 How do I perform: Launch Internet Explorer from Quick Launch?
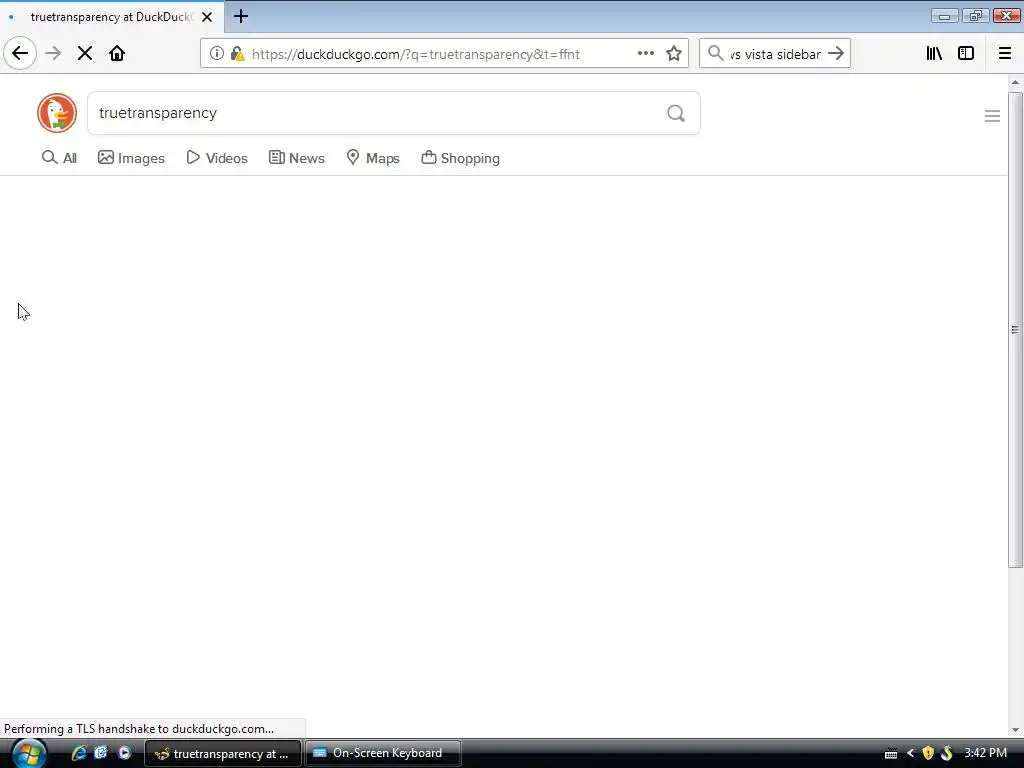(x=79, y=753)
